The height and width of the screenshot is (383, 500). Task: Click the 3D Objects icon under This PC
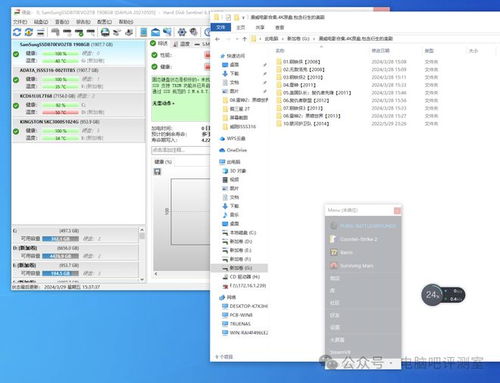coord(225,171)
